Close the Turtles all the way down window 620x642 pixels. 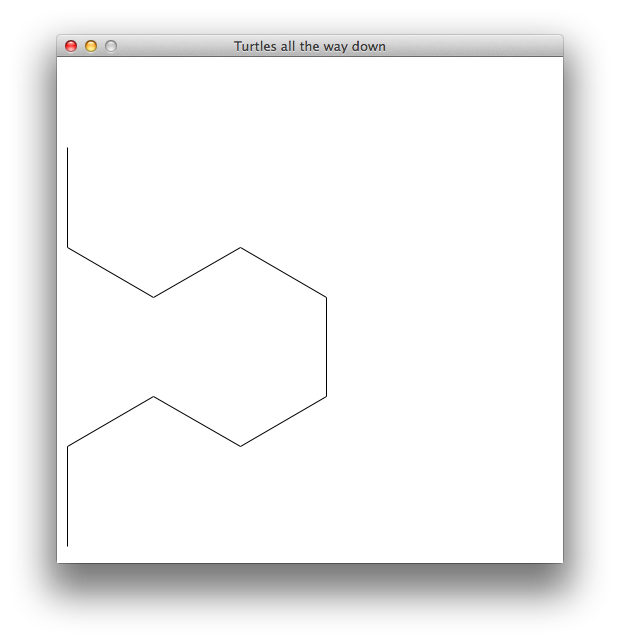[71, 46]
